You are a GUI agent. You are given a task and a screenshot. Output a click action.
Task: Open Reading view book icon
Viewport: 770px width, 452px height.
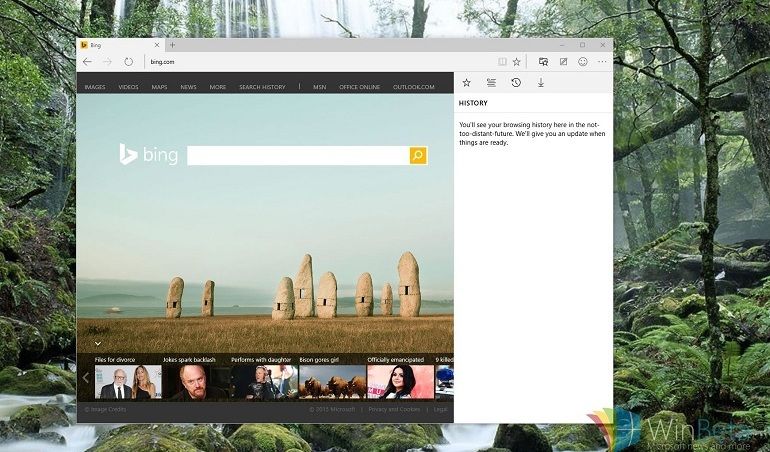click(x=502, y=62)
